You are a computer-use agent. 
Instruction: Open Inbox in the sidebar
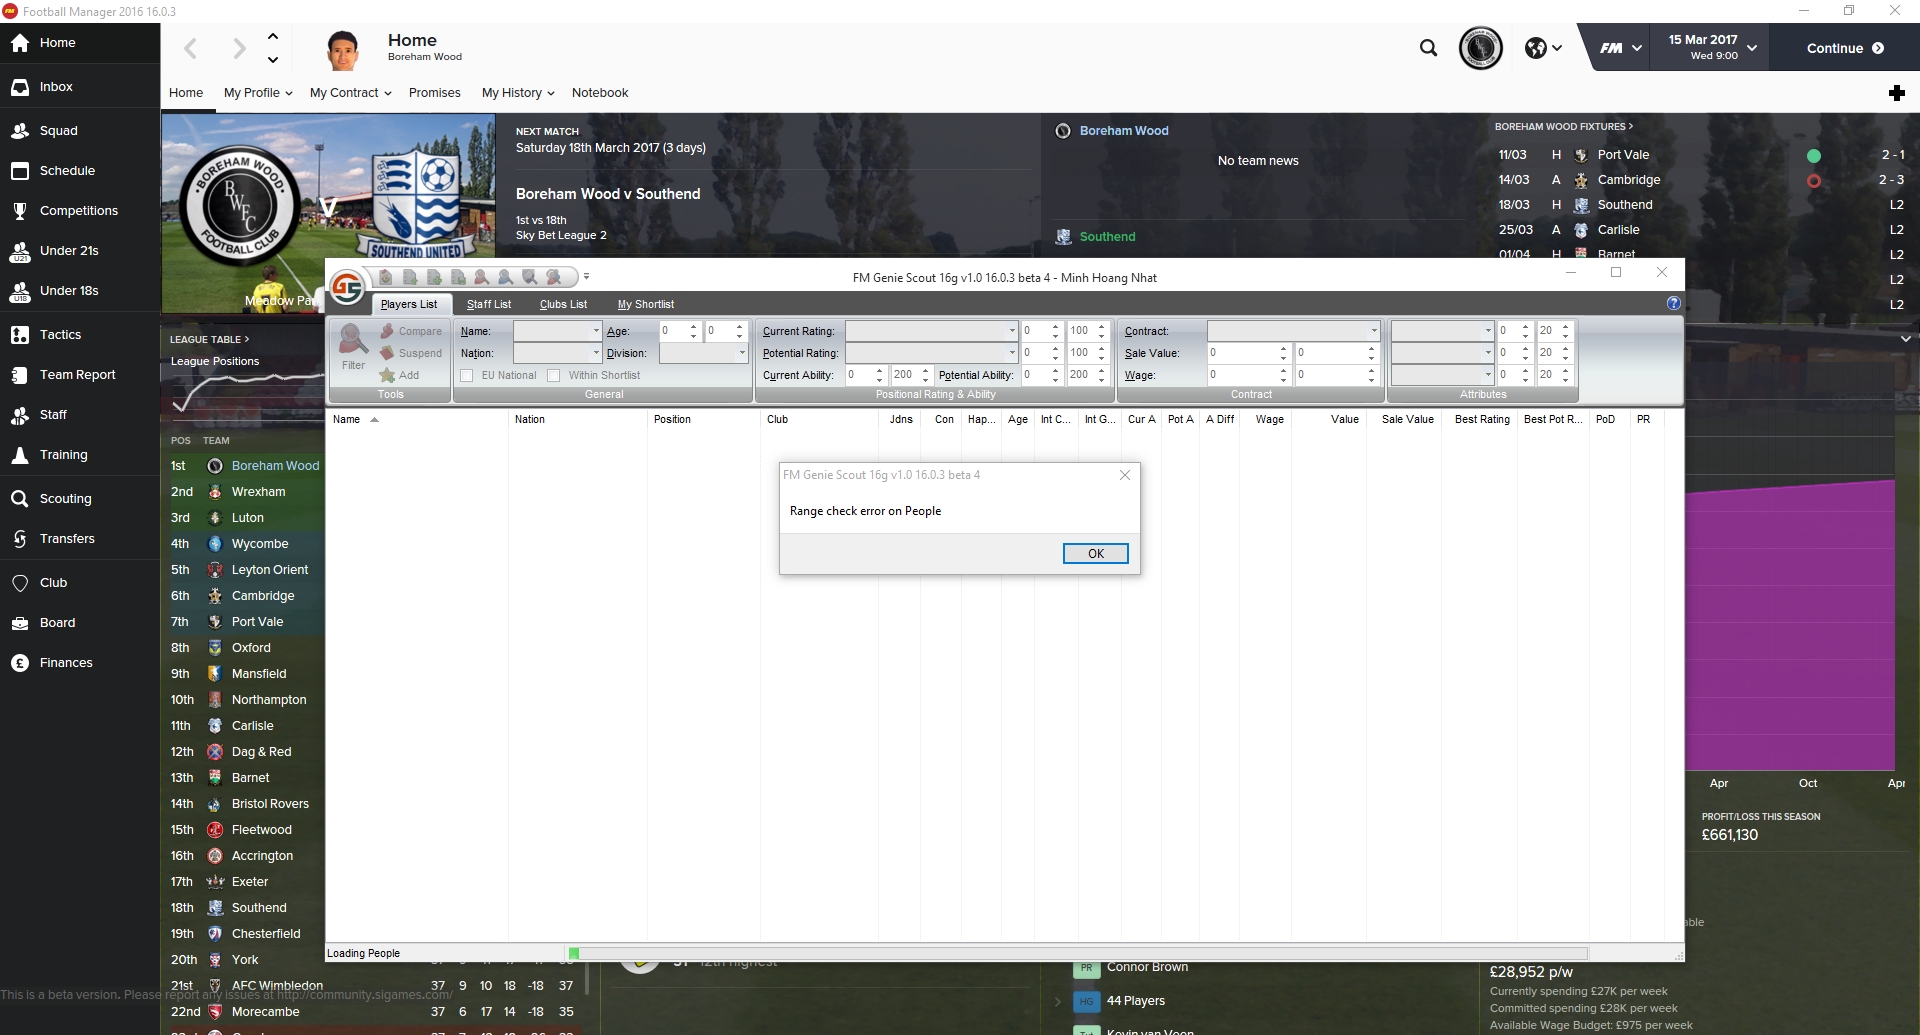pyautogui.click(x=80, y=87)
